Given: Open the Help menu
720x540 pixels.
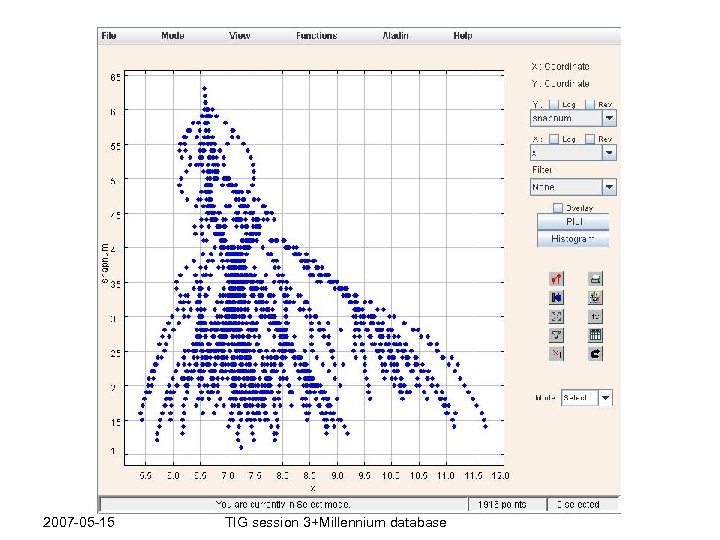Looking at the screenshot, I should pyautogui.click(x=463, y=35).
